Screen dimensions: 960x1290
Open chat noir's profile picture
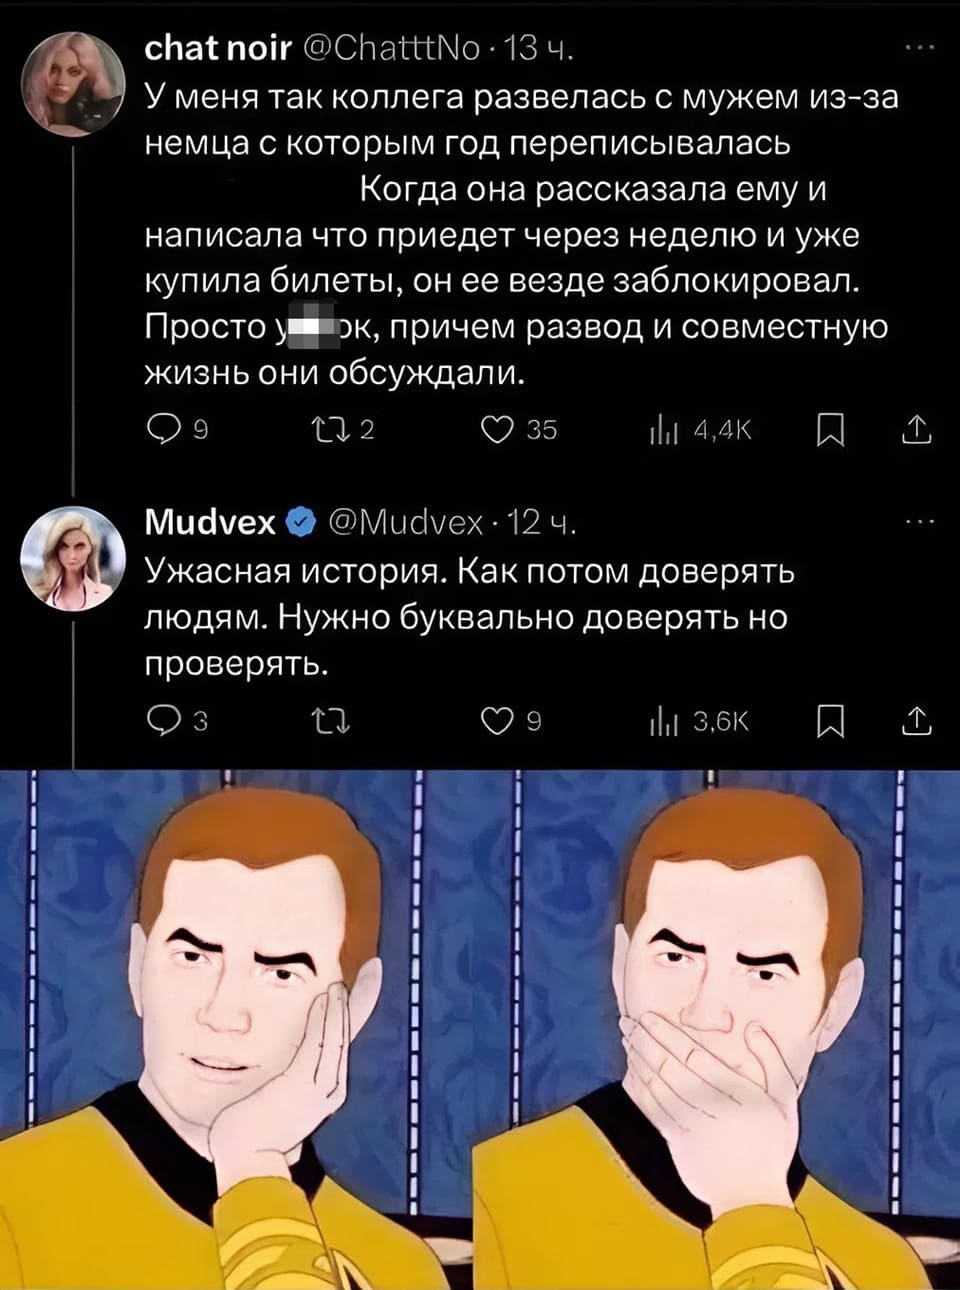73,82
